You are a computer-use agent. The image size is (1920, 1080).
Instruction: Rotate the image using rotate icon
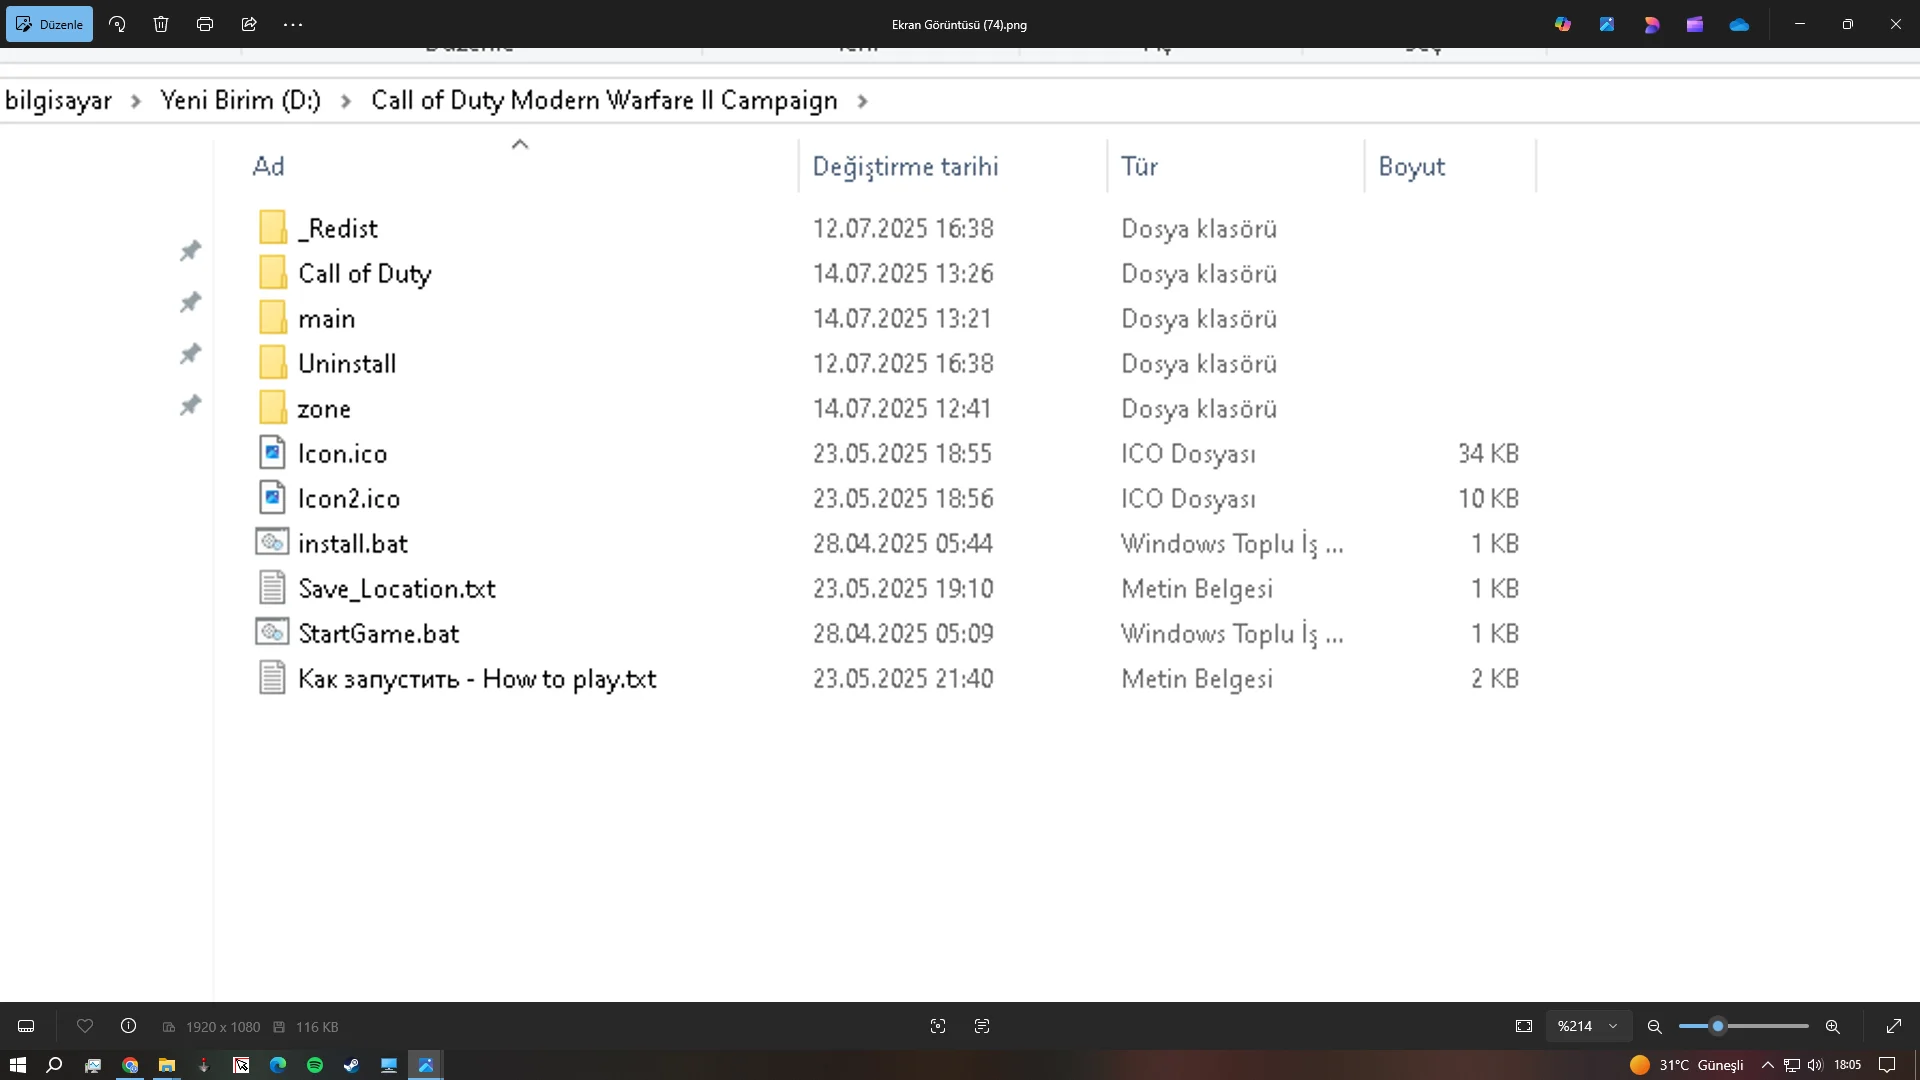pyautogui.click(x=117, y=24)
